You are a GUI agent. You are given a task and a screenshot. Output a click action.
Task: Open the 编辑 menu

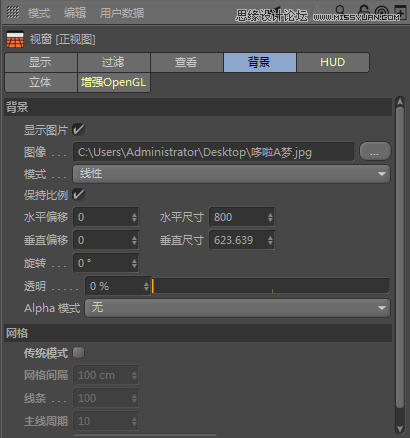(75, 13)
